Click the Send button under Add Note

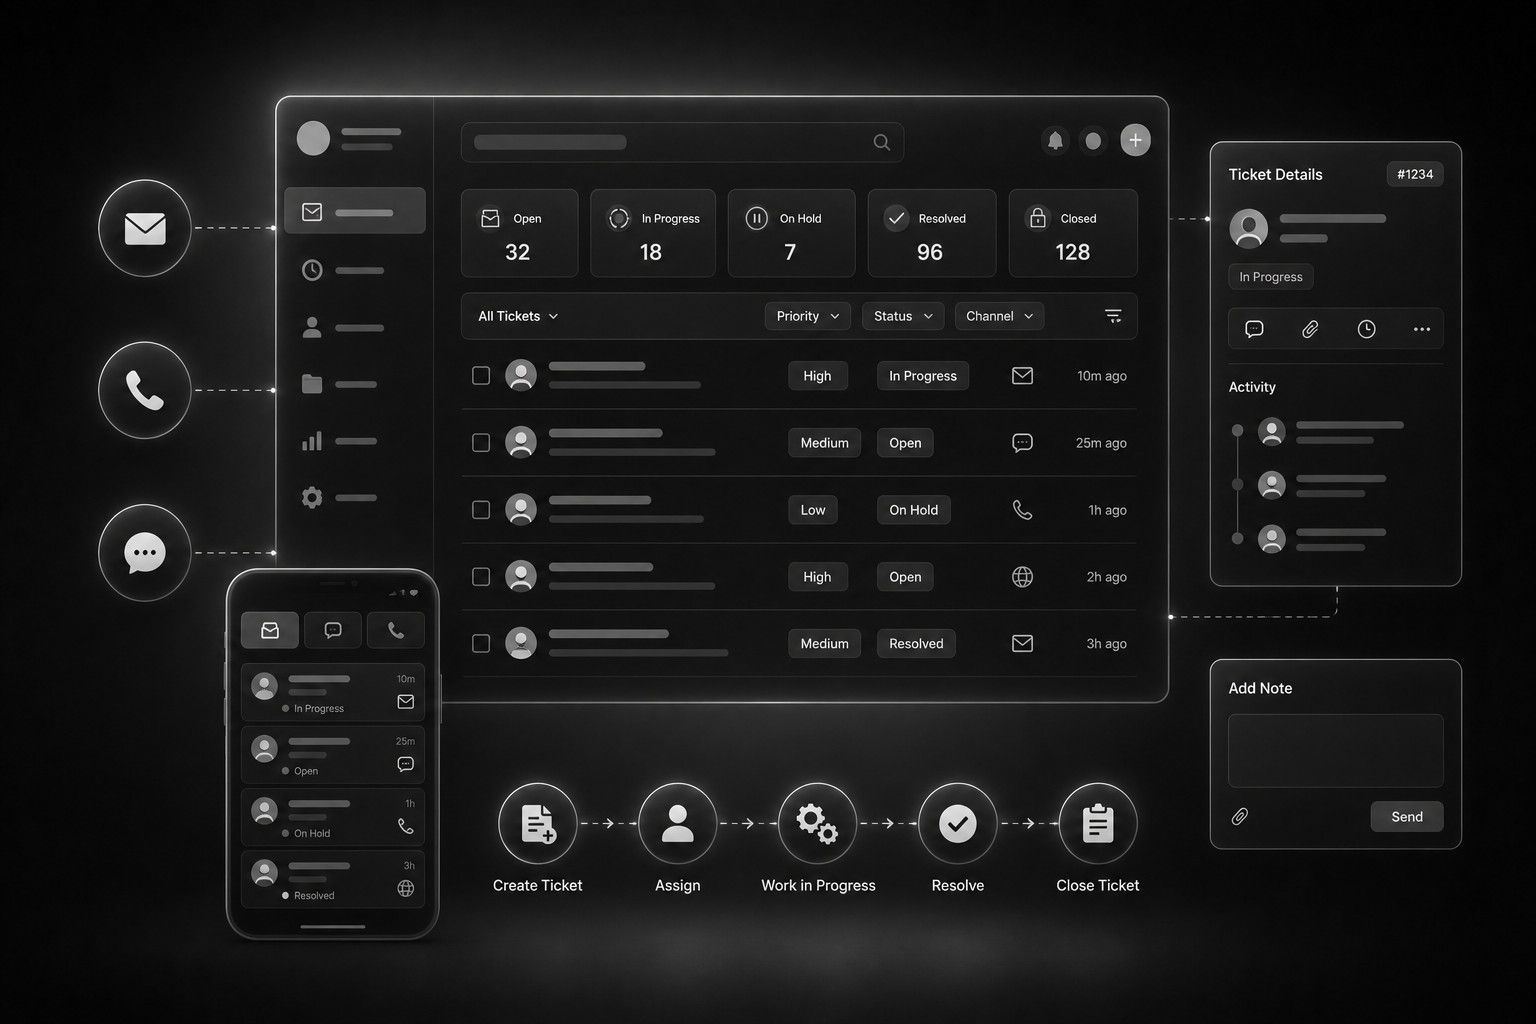[1407, 817]
